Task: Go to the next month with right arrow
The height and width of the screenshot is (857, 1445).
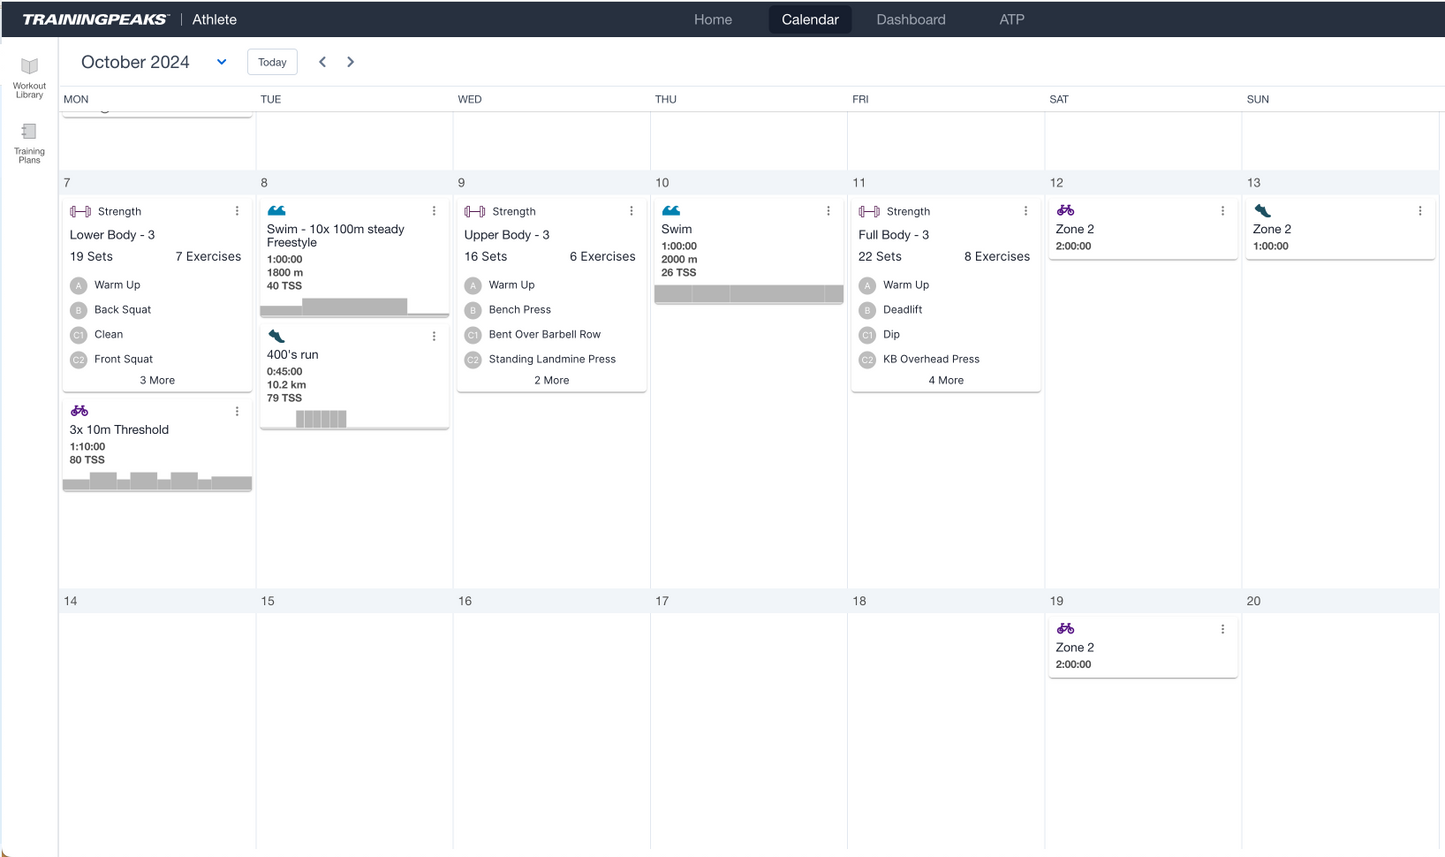Action: point(350,62)
